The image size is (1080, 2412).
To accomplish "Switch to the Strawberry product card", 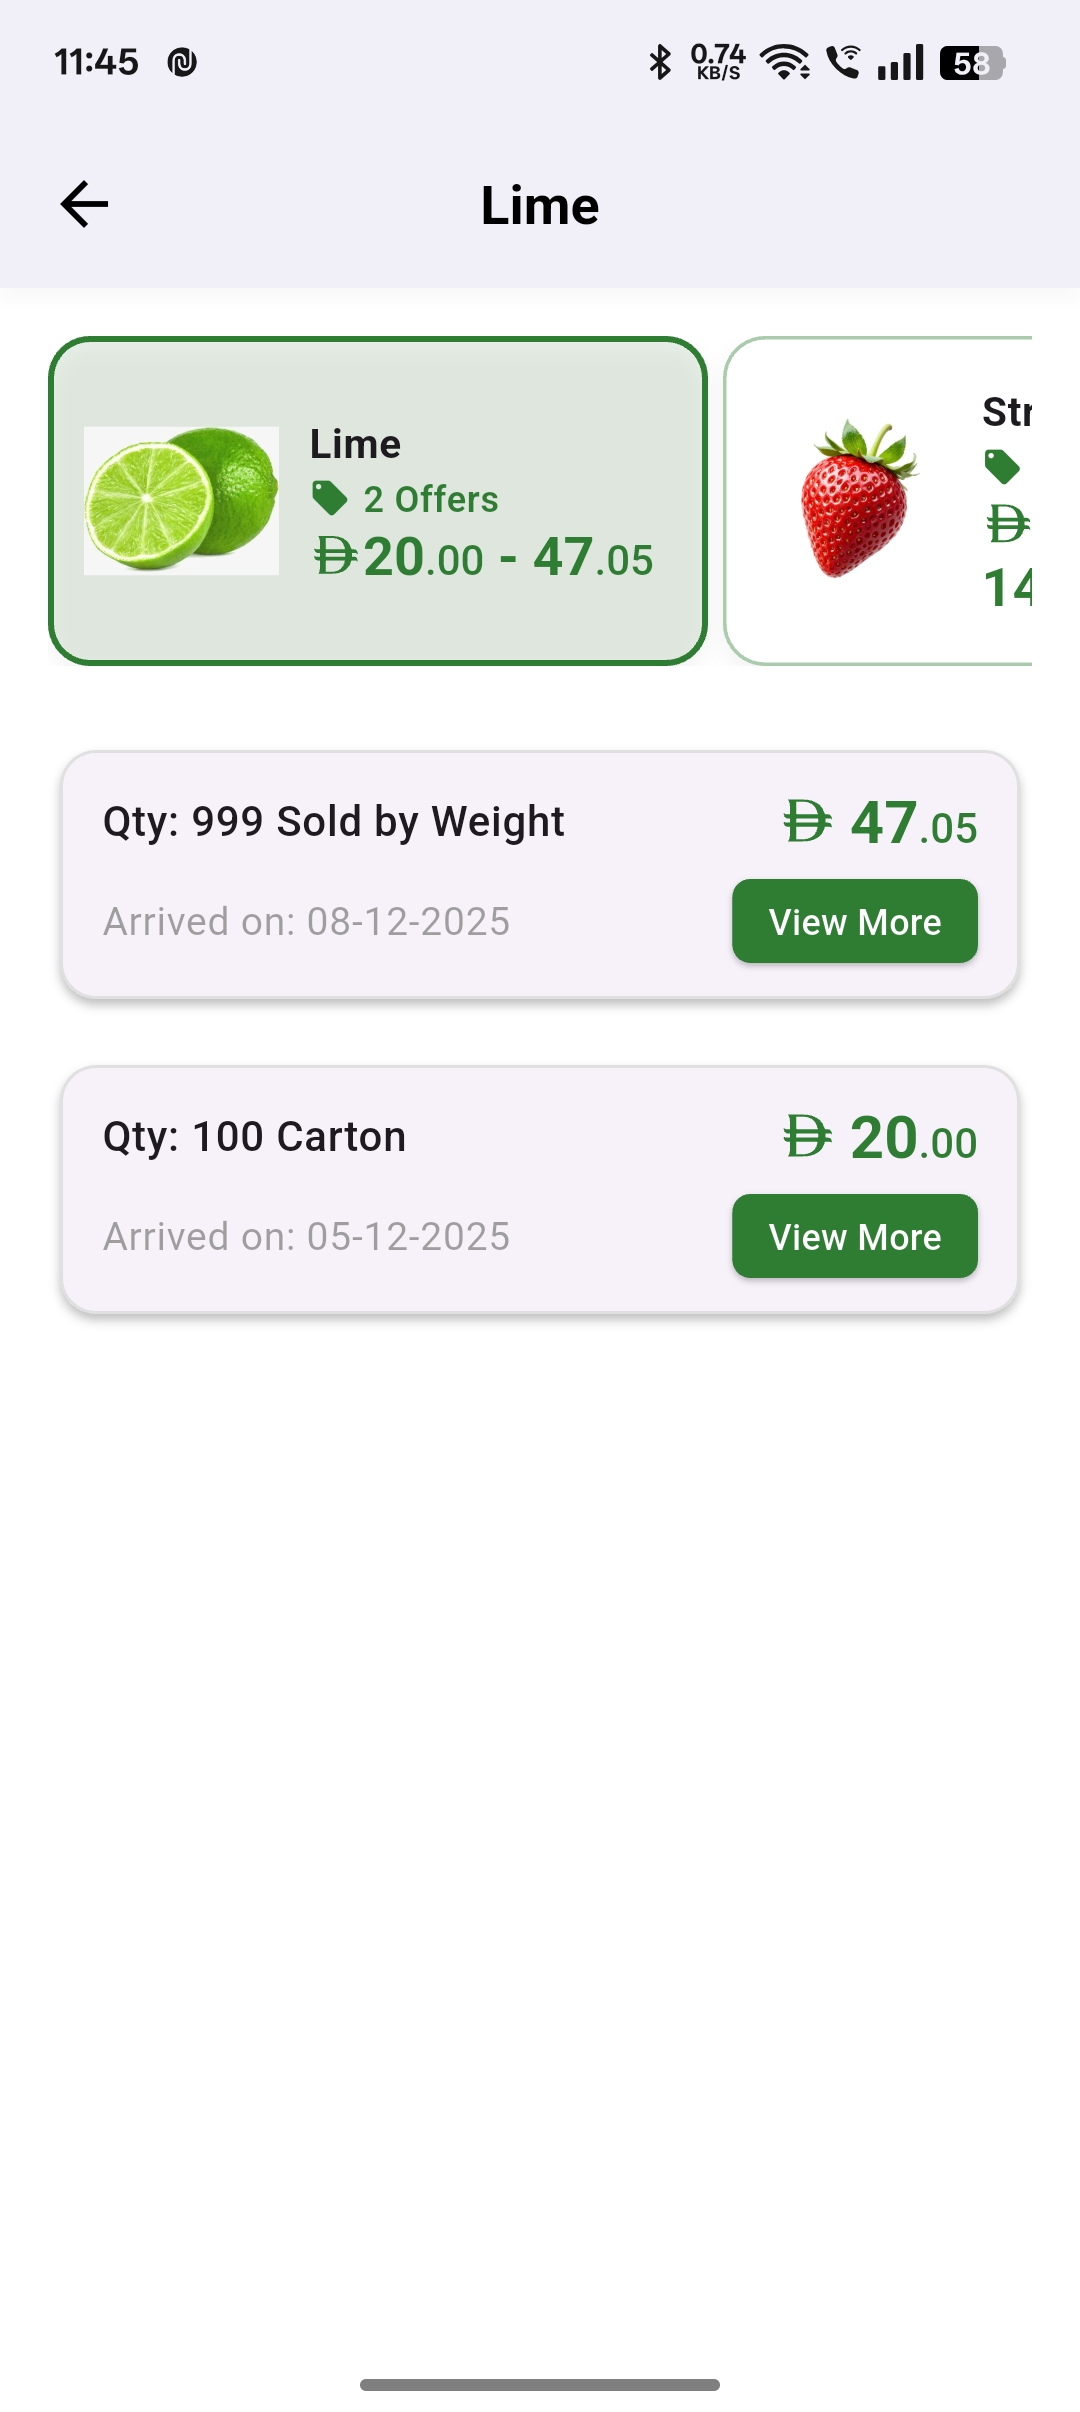I will tap(878, 501).
